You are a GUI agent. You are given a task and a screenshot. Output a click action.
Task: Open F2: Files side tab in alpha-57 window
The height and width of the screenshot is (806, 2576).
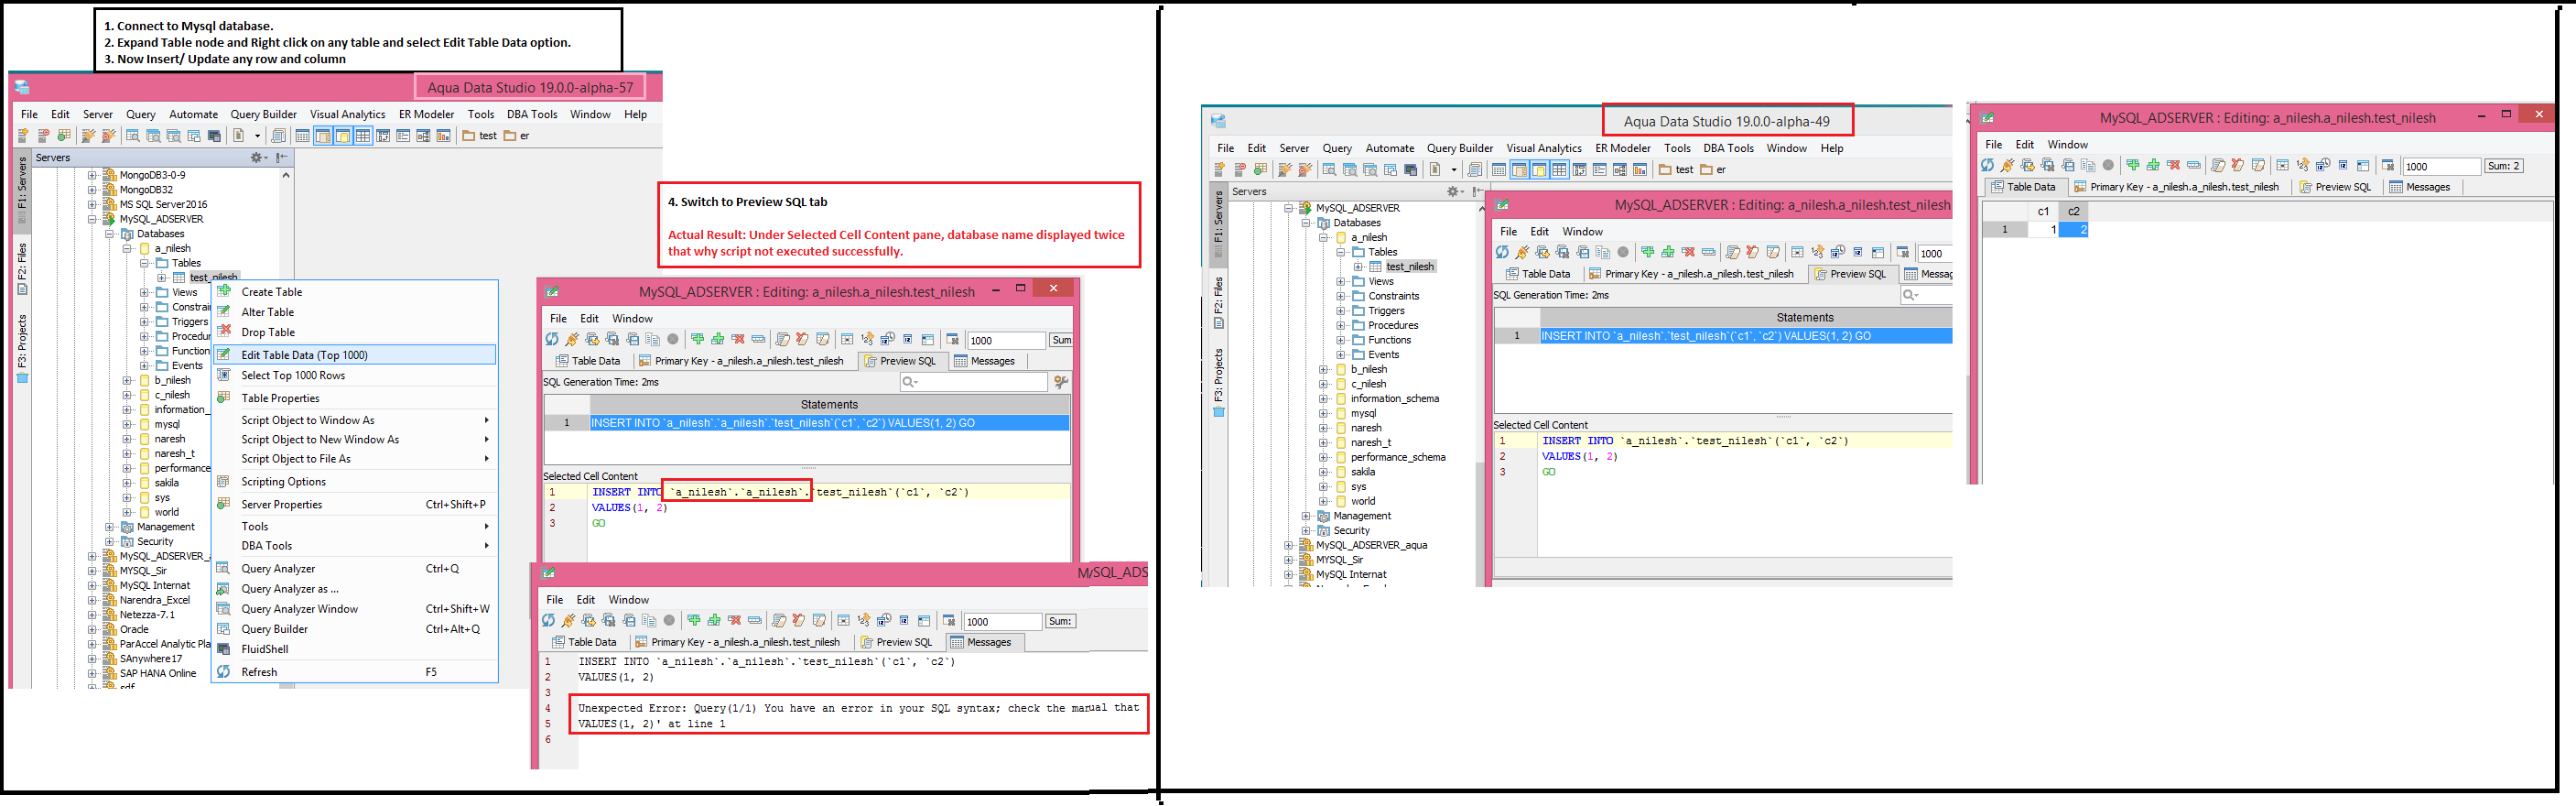pyautogui.click(x=22, y=268)
